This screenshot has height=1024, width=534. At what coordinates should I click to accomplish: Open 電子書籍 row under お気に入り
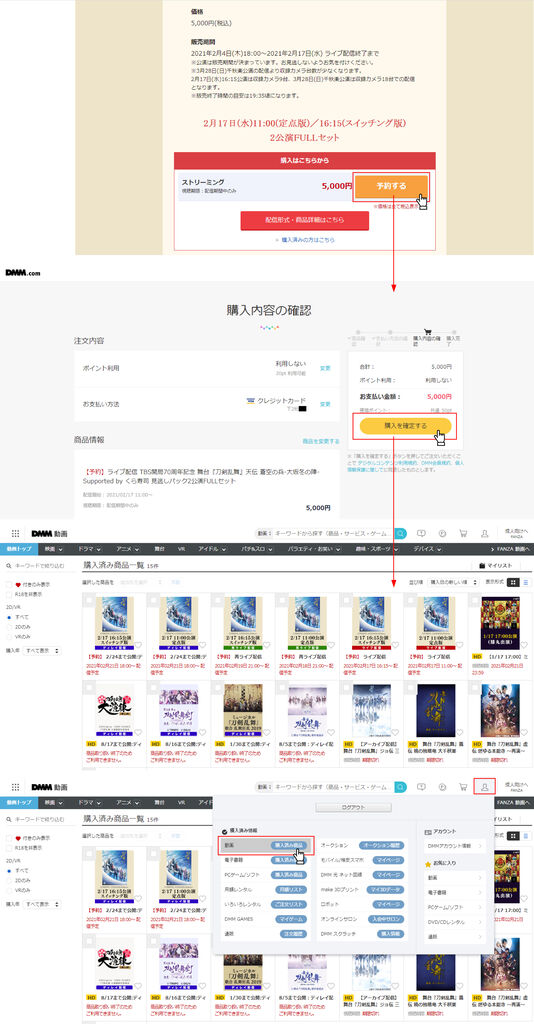(x=454, y=893)
